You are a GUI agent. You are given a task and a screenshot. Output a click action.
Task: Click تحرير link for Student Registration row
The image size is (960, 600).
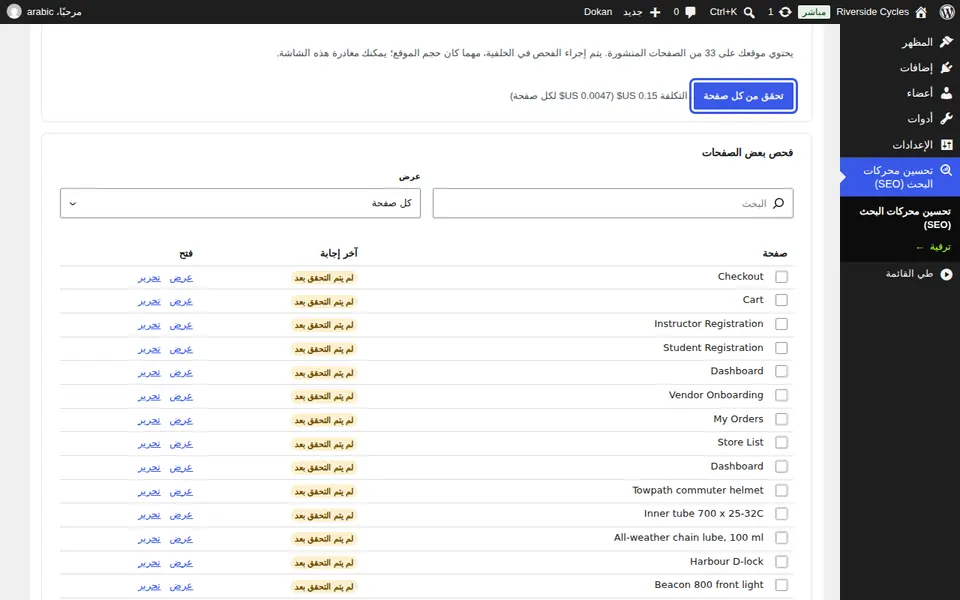pyautogui.click(x=149, y=349)
